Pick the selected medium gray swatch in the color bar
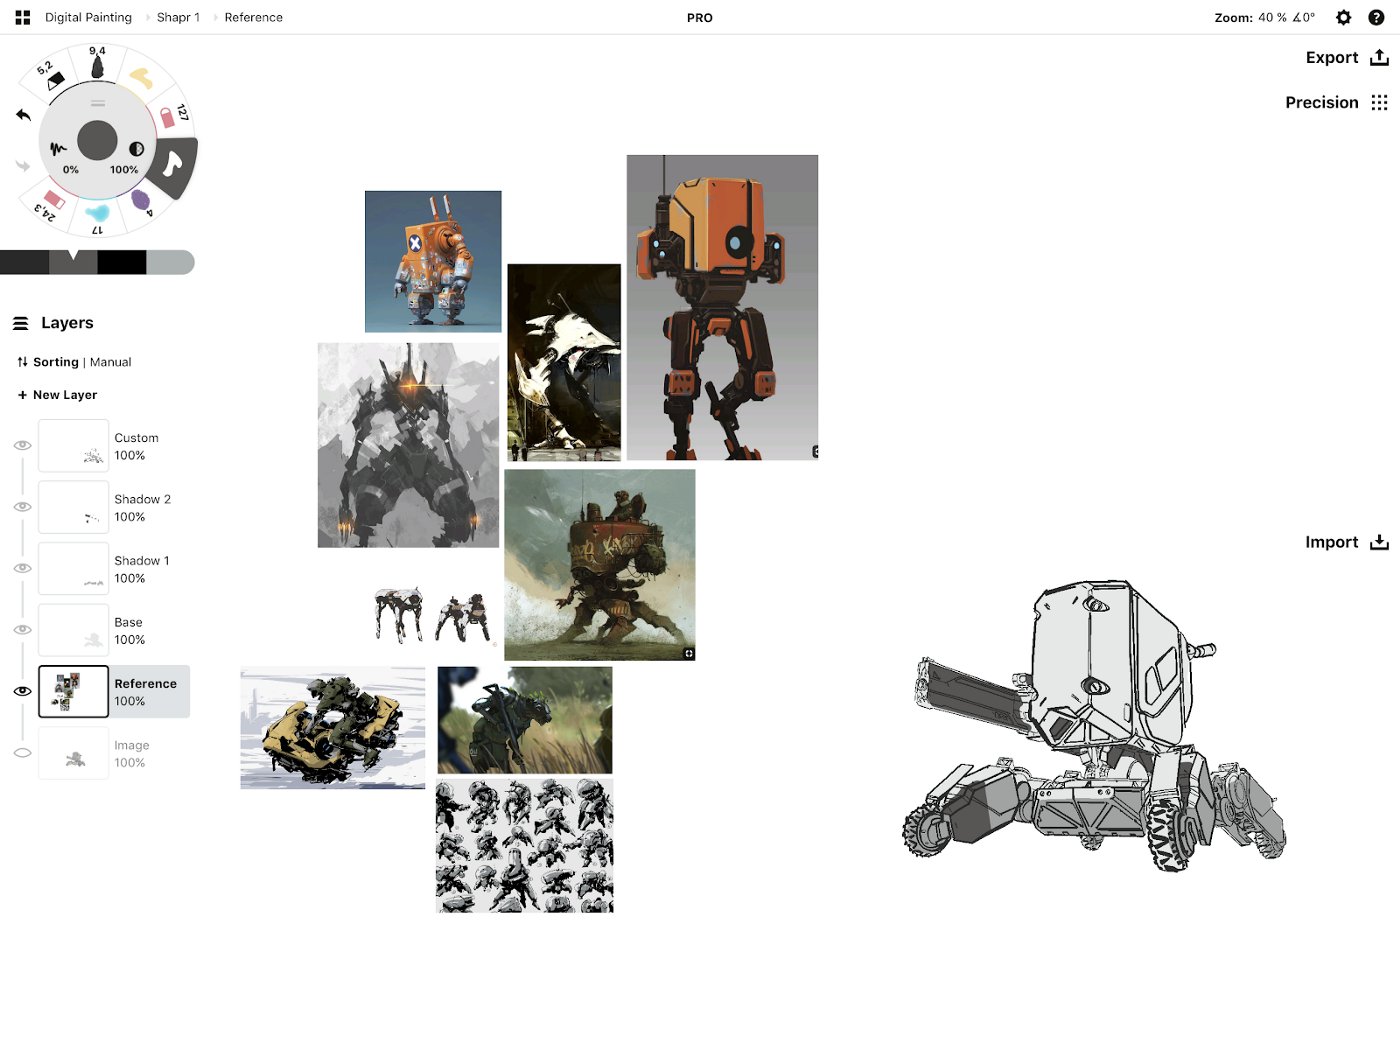This screenshot has height=1049, width=1400. coord(73,262)
